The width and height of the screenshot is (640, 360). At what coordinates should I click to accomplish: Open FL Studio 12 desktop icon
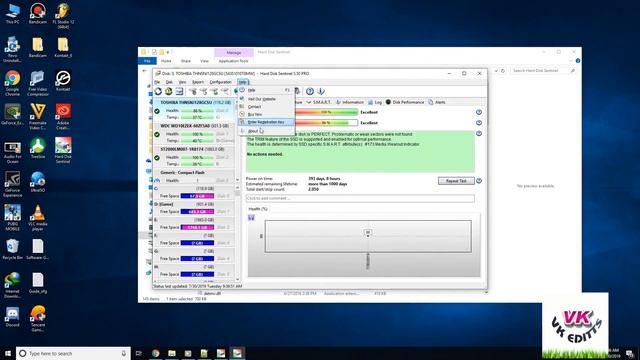pos(63,16)
